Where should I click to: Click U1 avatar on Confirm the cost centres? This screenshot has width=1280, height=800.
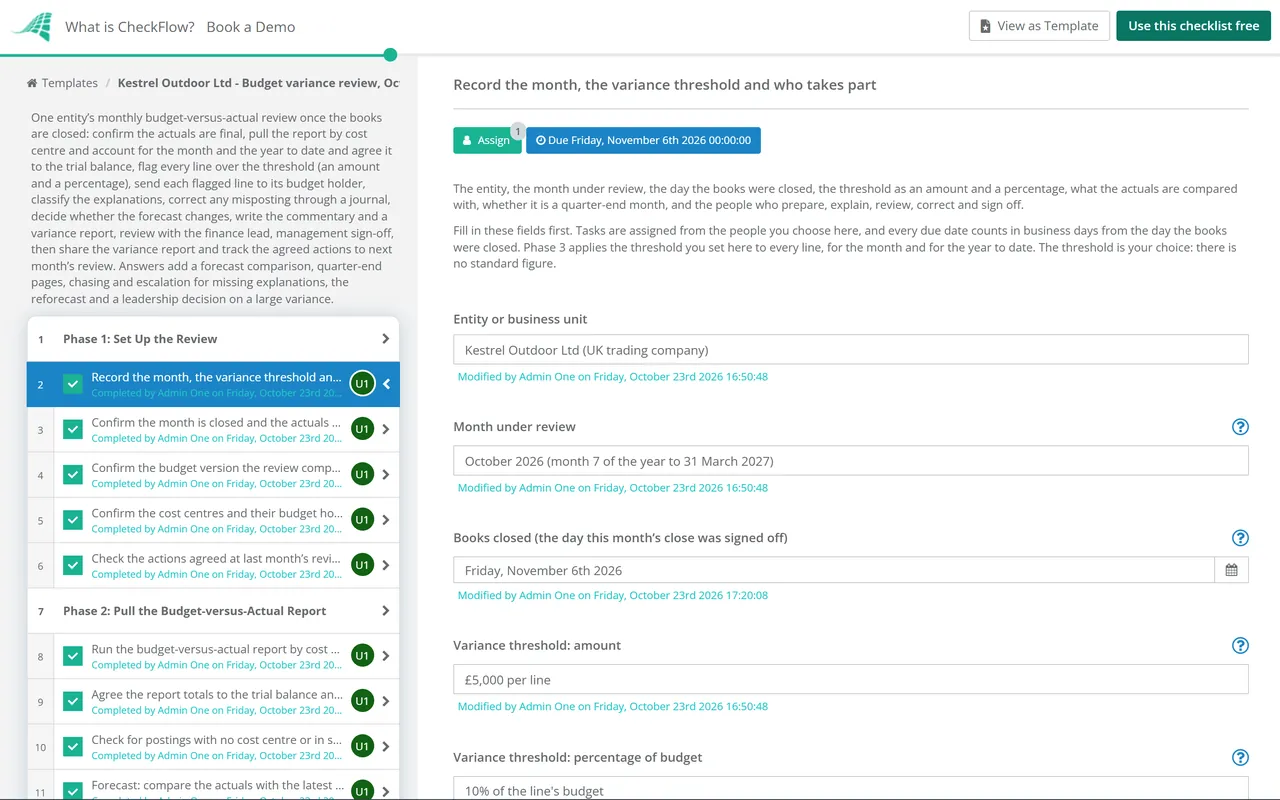[x=362, y=520]
